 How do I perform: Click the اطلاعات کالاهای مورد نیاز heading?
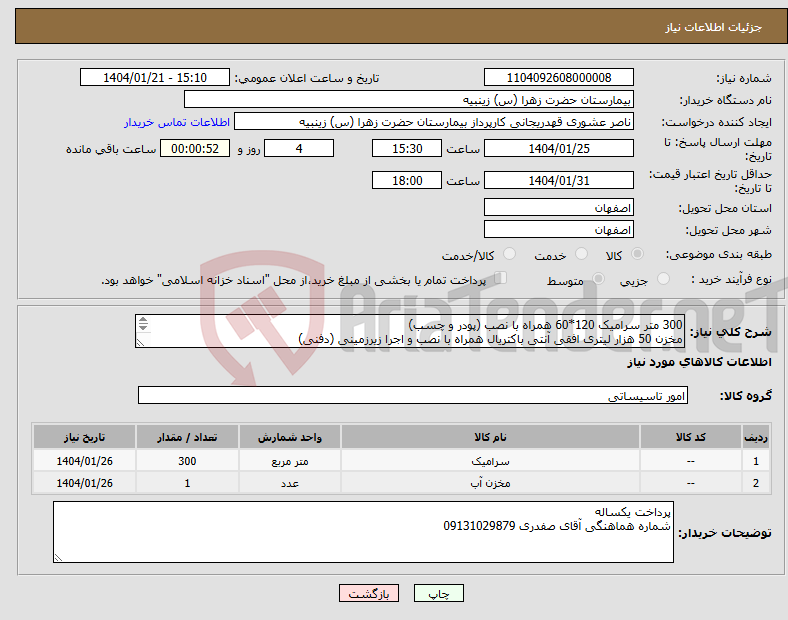[699, 362]
